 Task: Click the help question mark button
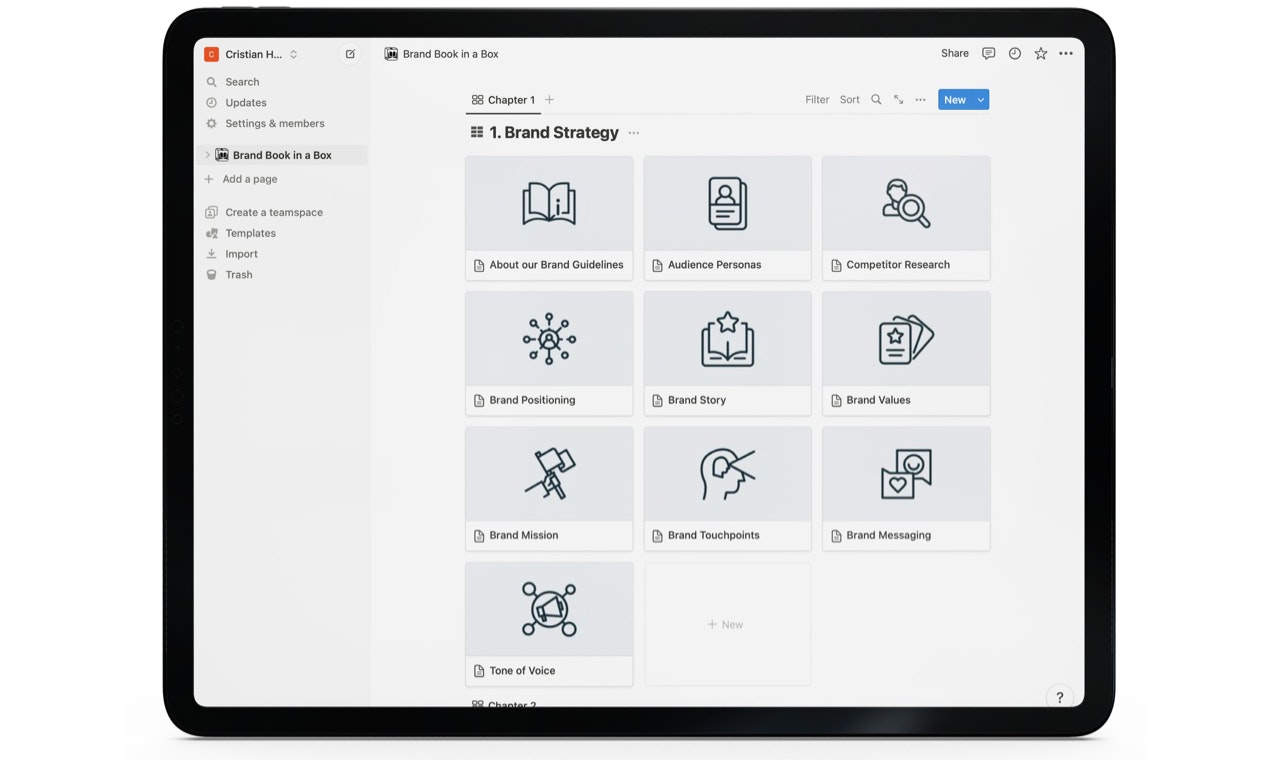[x=1060, y=697]
